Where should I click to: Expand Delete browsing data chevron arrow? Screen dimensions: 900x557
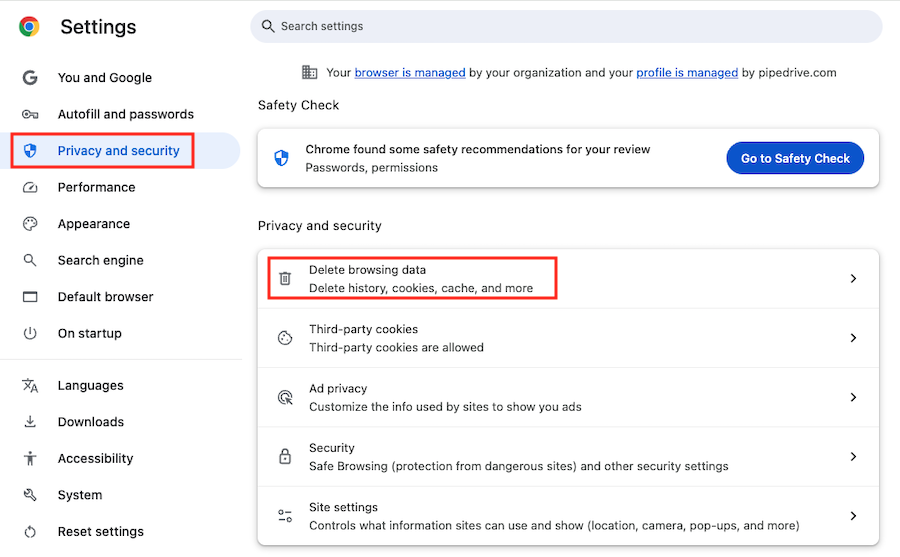(x=853, y=278)
